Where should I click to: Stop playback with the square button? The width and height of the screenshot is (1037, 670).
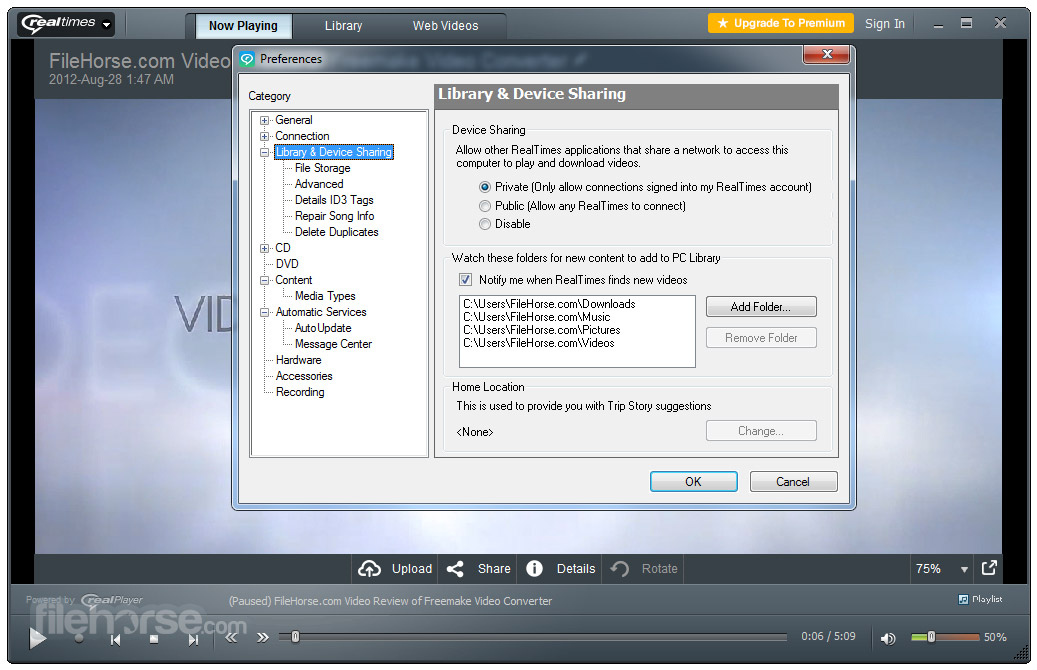tap(153, 639)
